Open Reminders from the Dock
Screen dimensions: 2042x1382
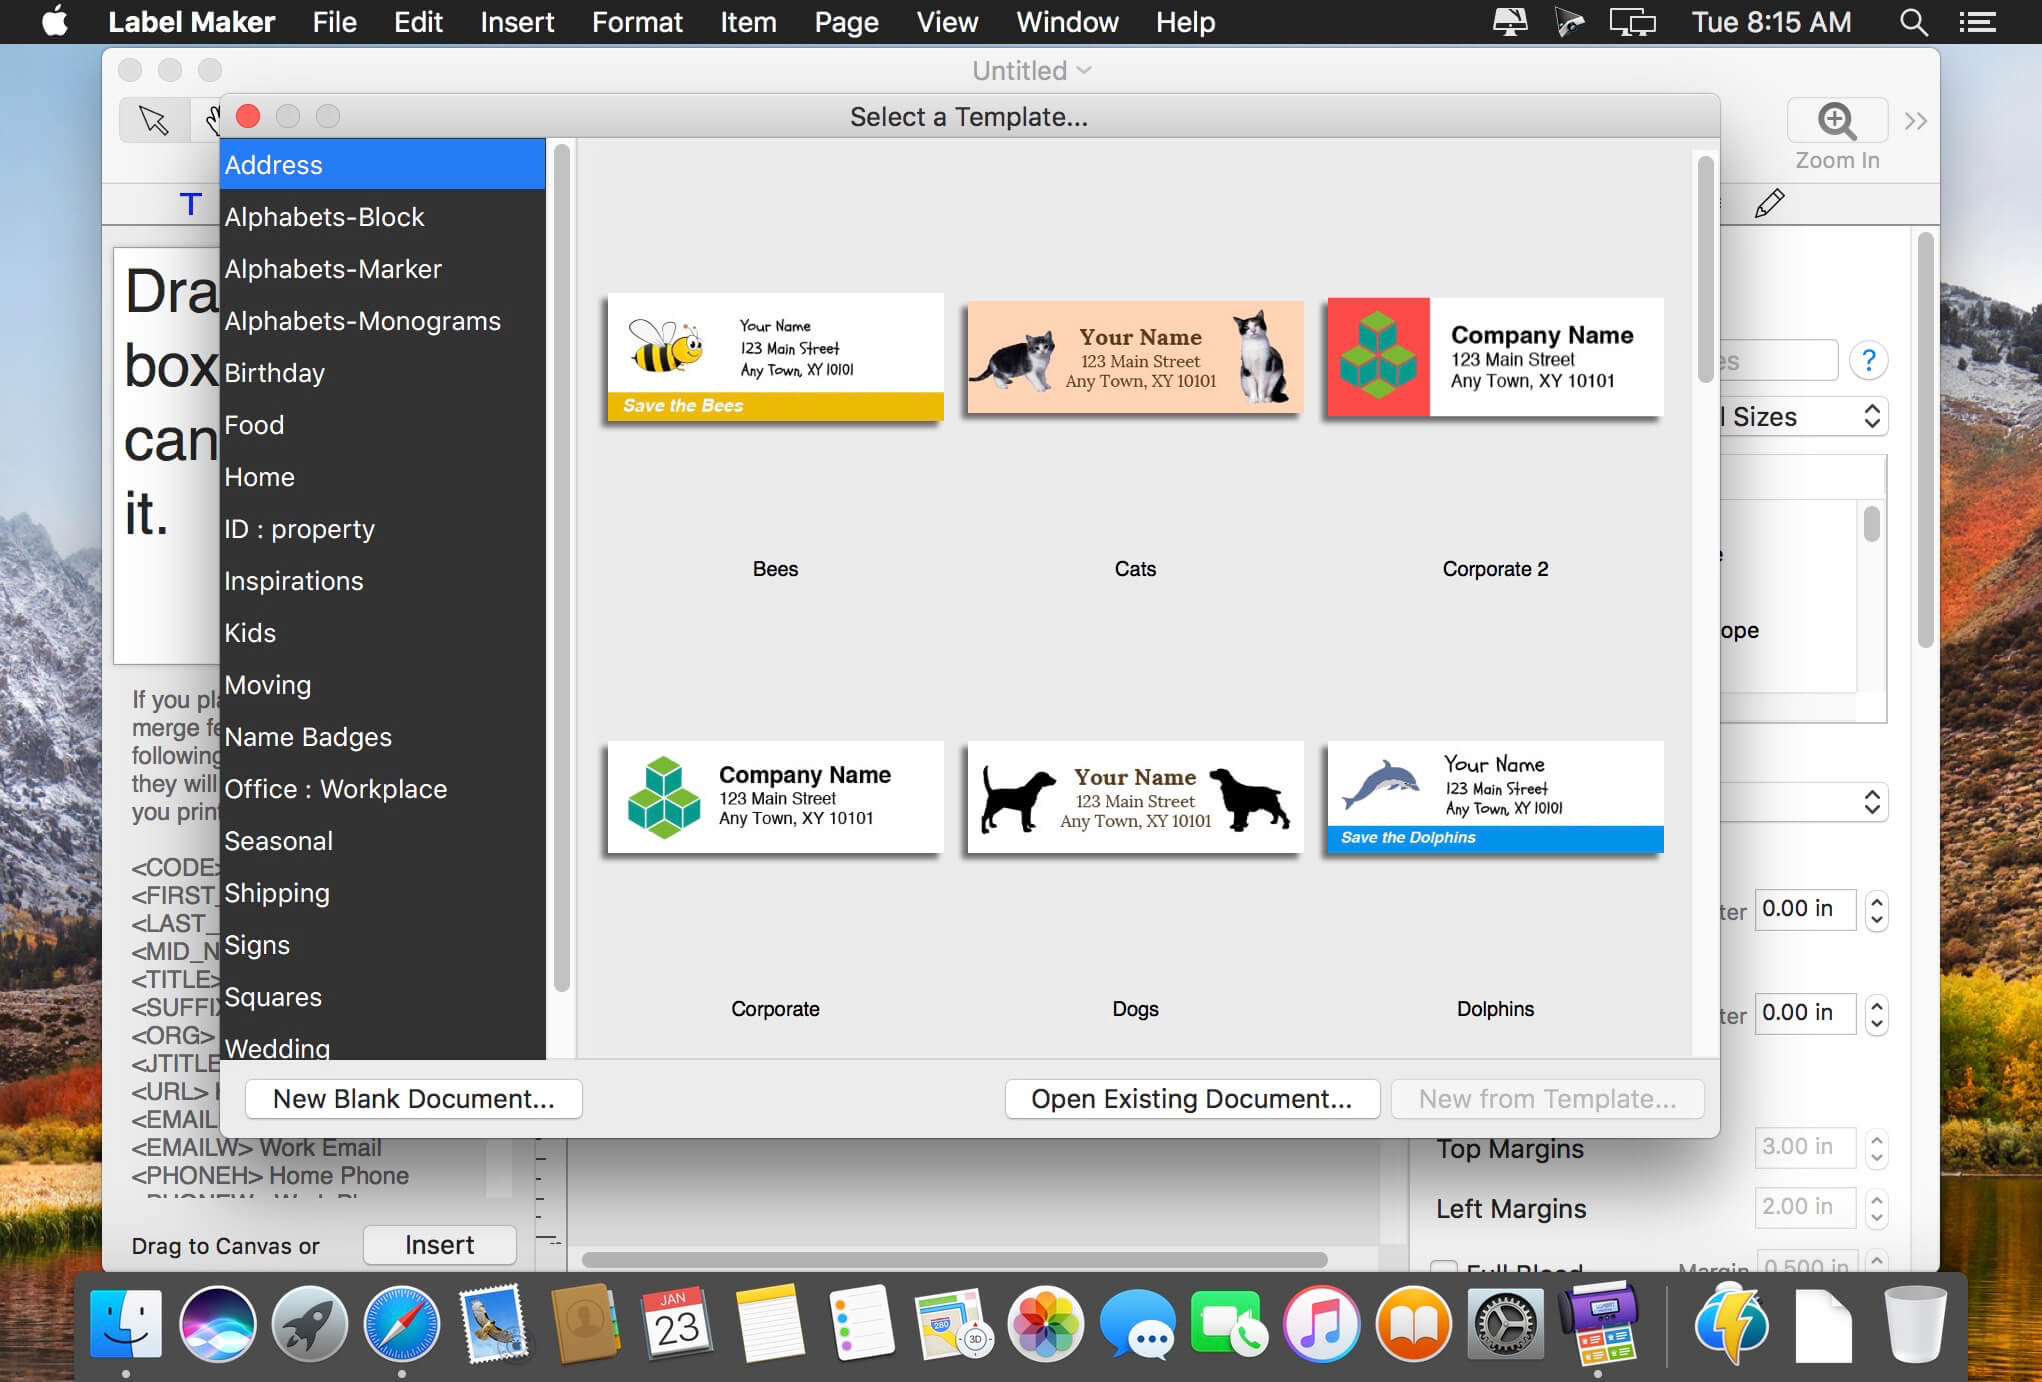click(x=861, y=1324)
